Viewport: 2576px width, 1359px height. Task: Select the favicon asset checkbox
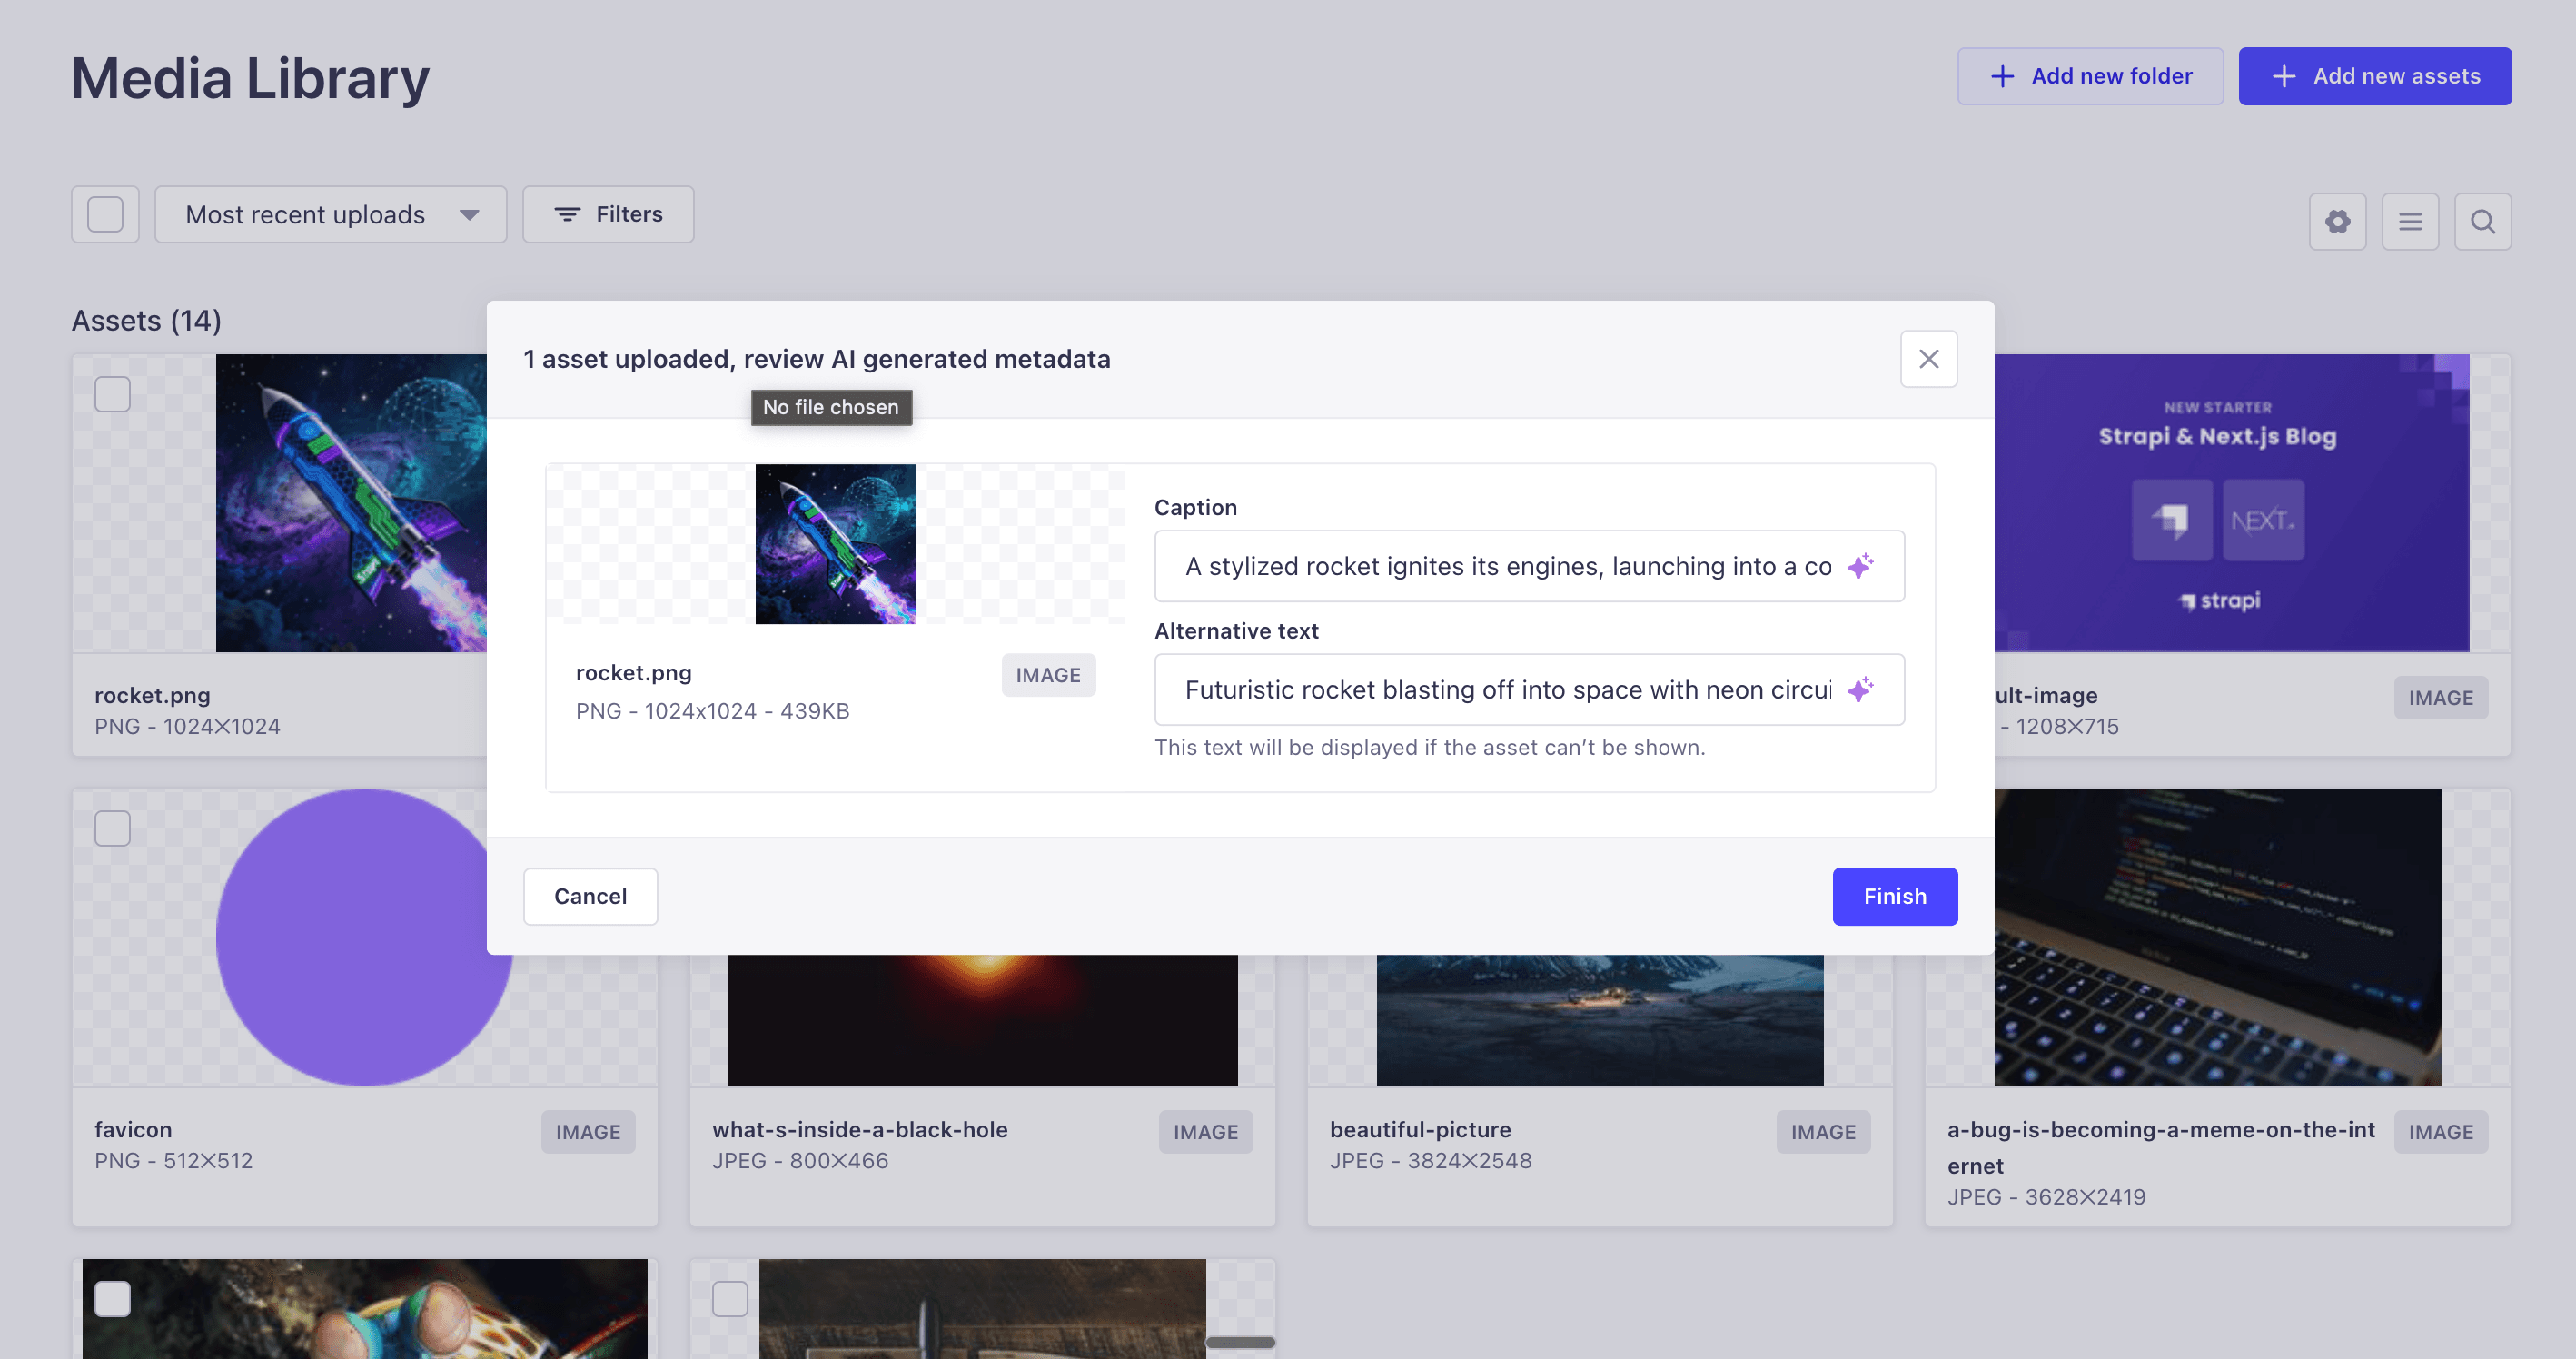112,828
